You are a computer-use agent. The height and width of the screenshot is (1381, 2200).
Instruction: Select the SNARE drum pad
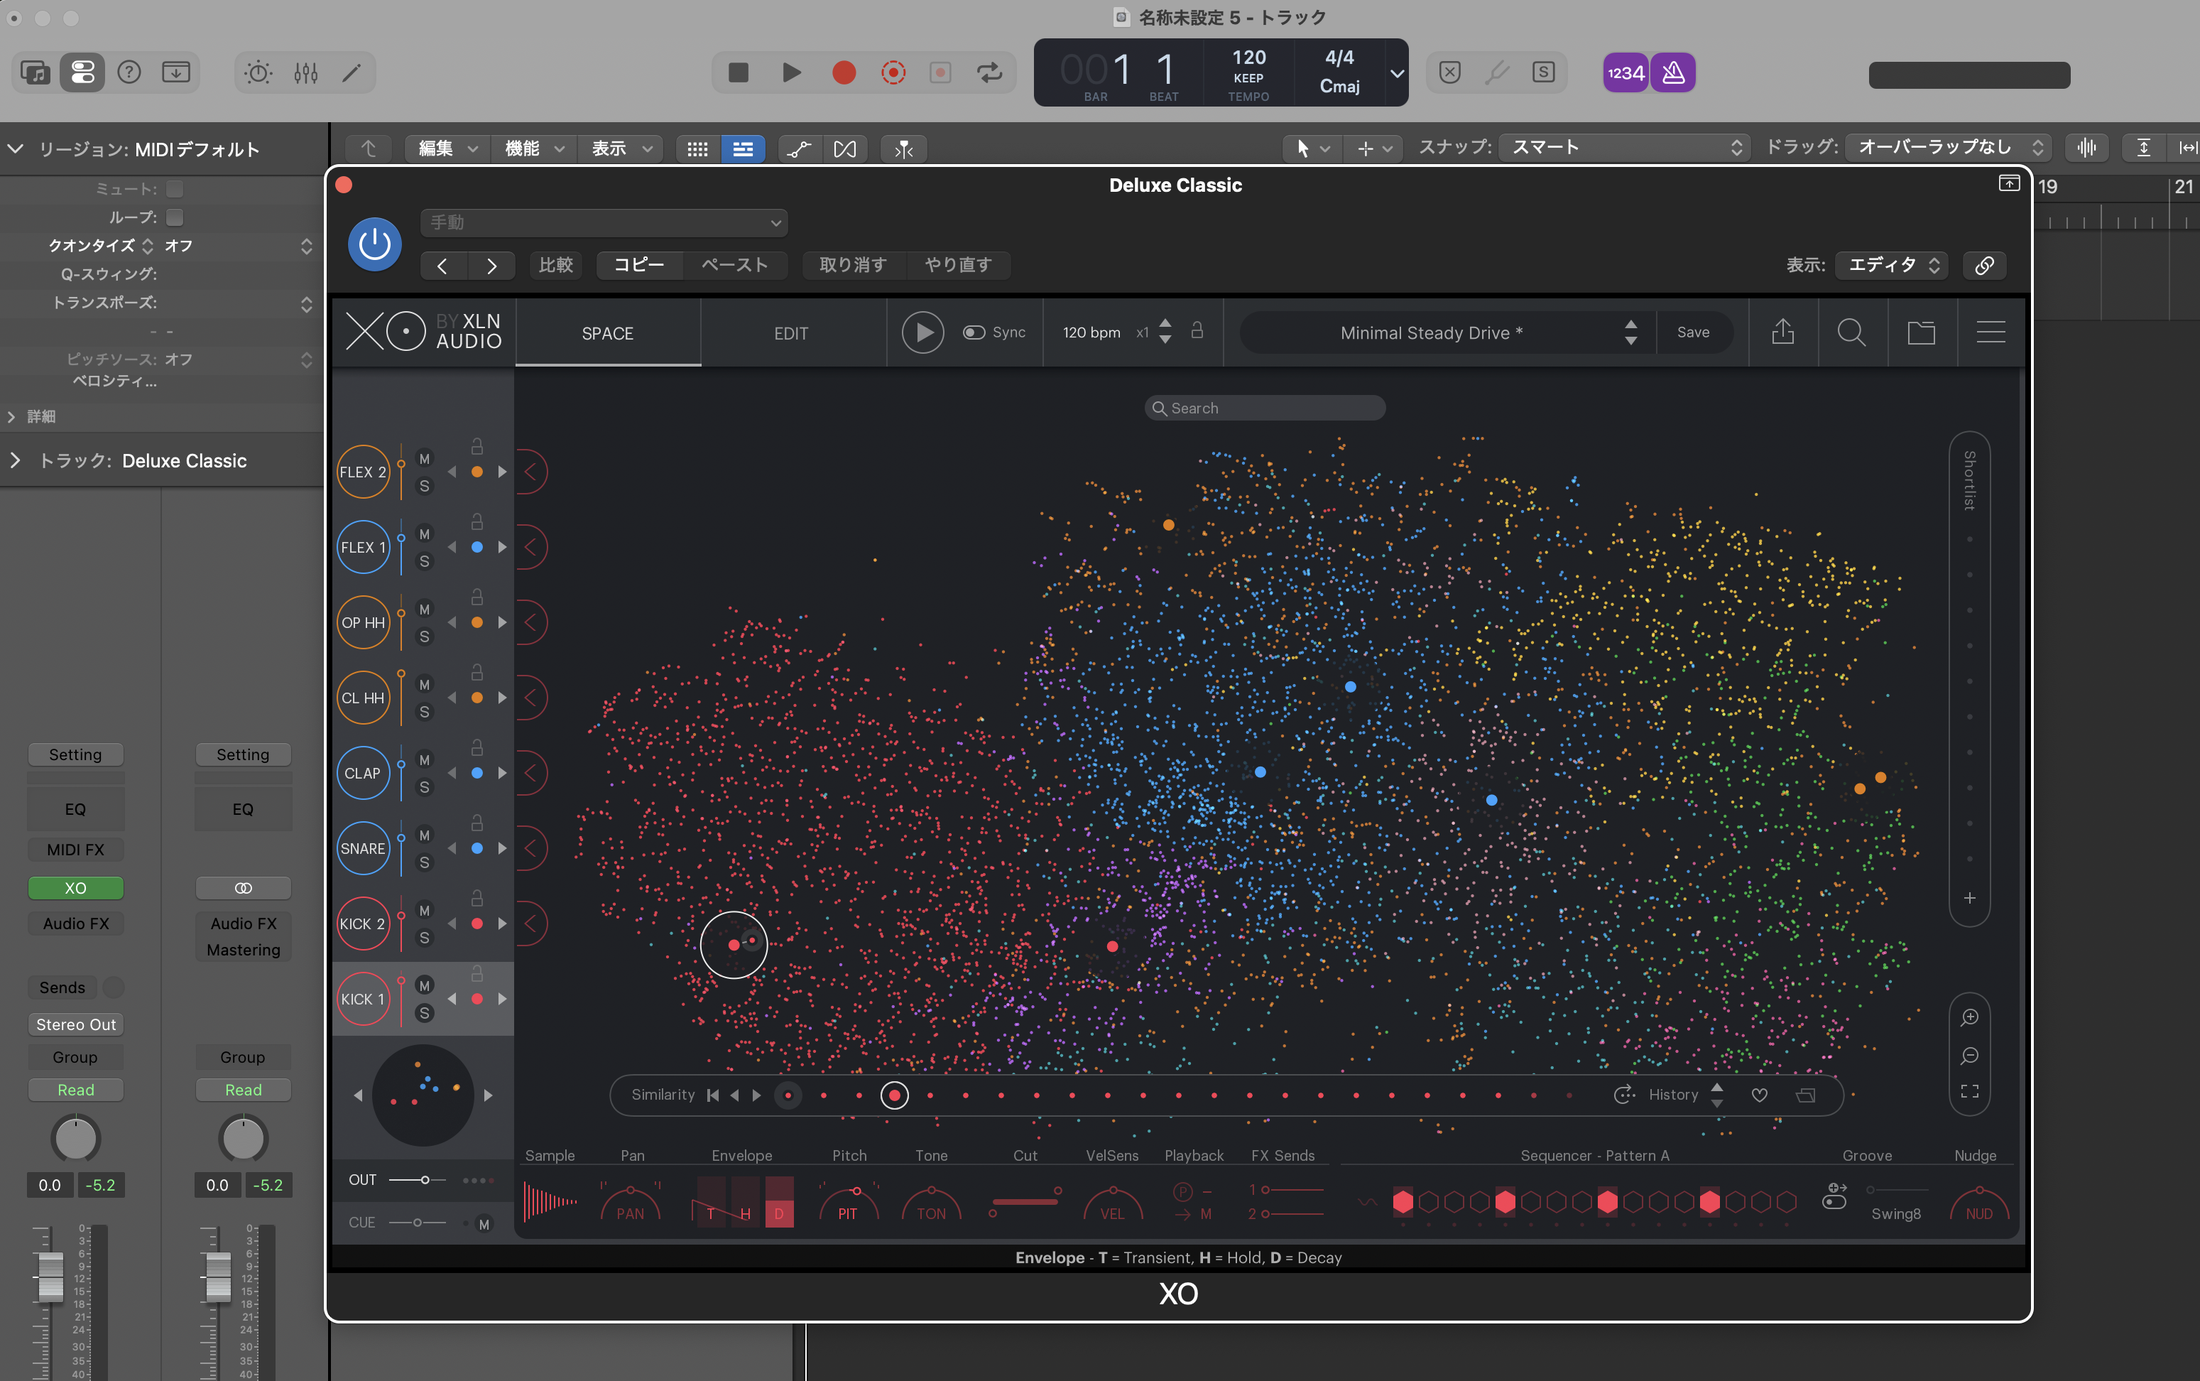pos(362,848)
